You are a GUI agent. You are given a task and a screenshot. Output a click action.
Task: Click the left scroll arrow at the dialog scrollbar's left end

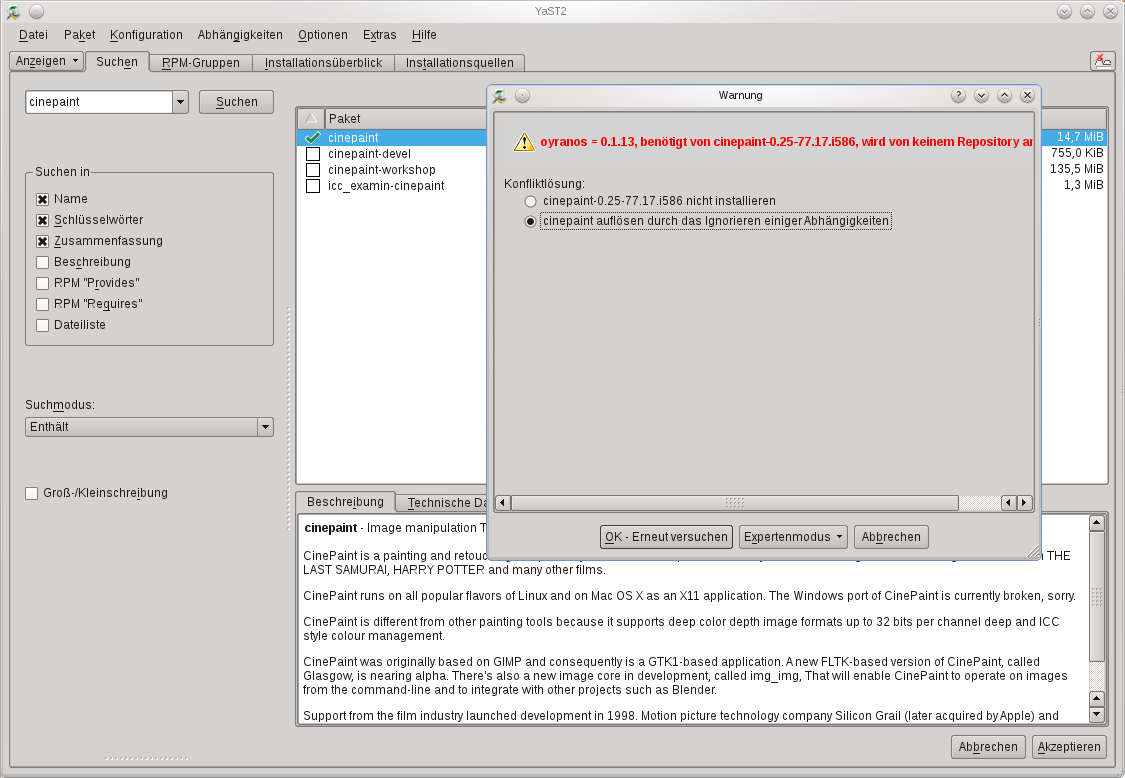pos(503,502)
